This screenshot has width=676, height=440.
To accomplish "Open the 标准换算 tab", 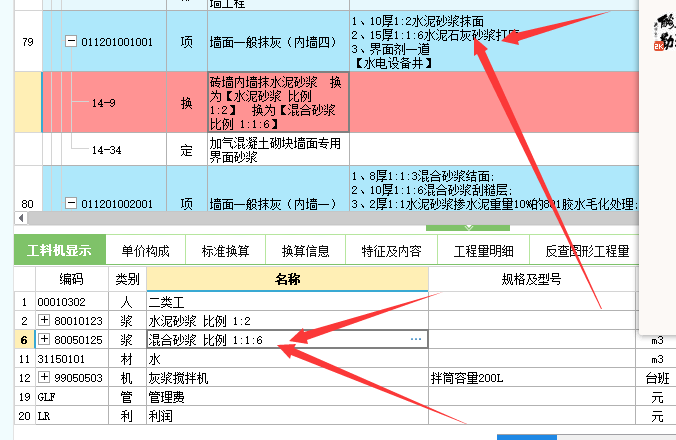I will tap(225, 251).
